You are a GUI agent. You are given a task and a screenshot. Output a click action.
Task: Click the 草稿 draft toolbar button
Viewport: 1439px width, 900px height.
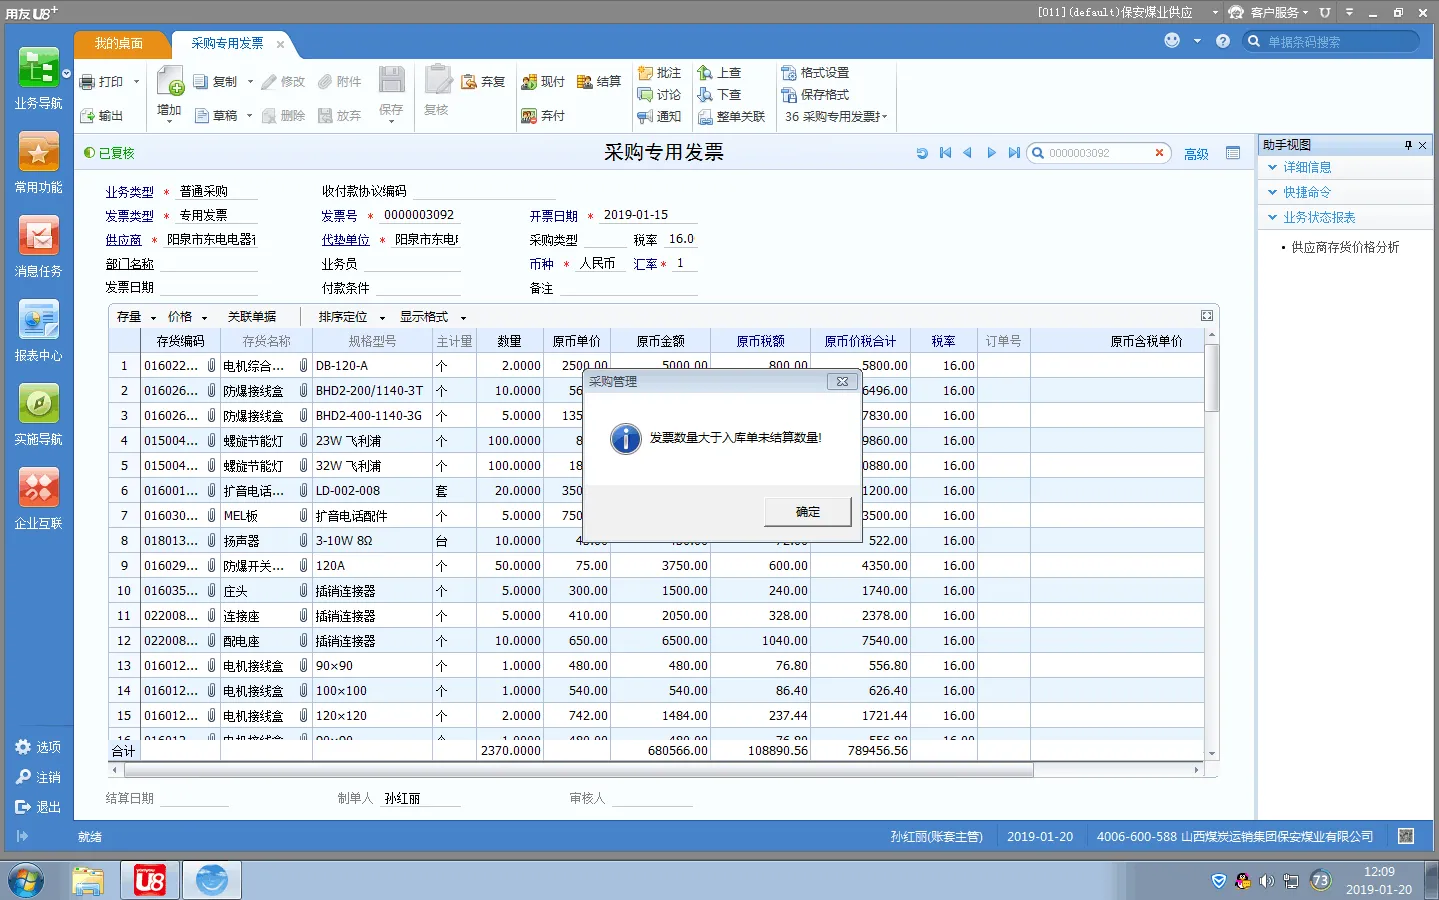click(216, 116)
